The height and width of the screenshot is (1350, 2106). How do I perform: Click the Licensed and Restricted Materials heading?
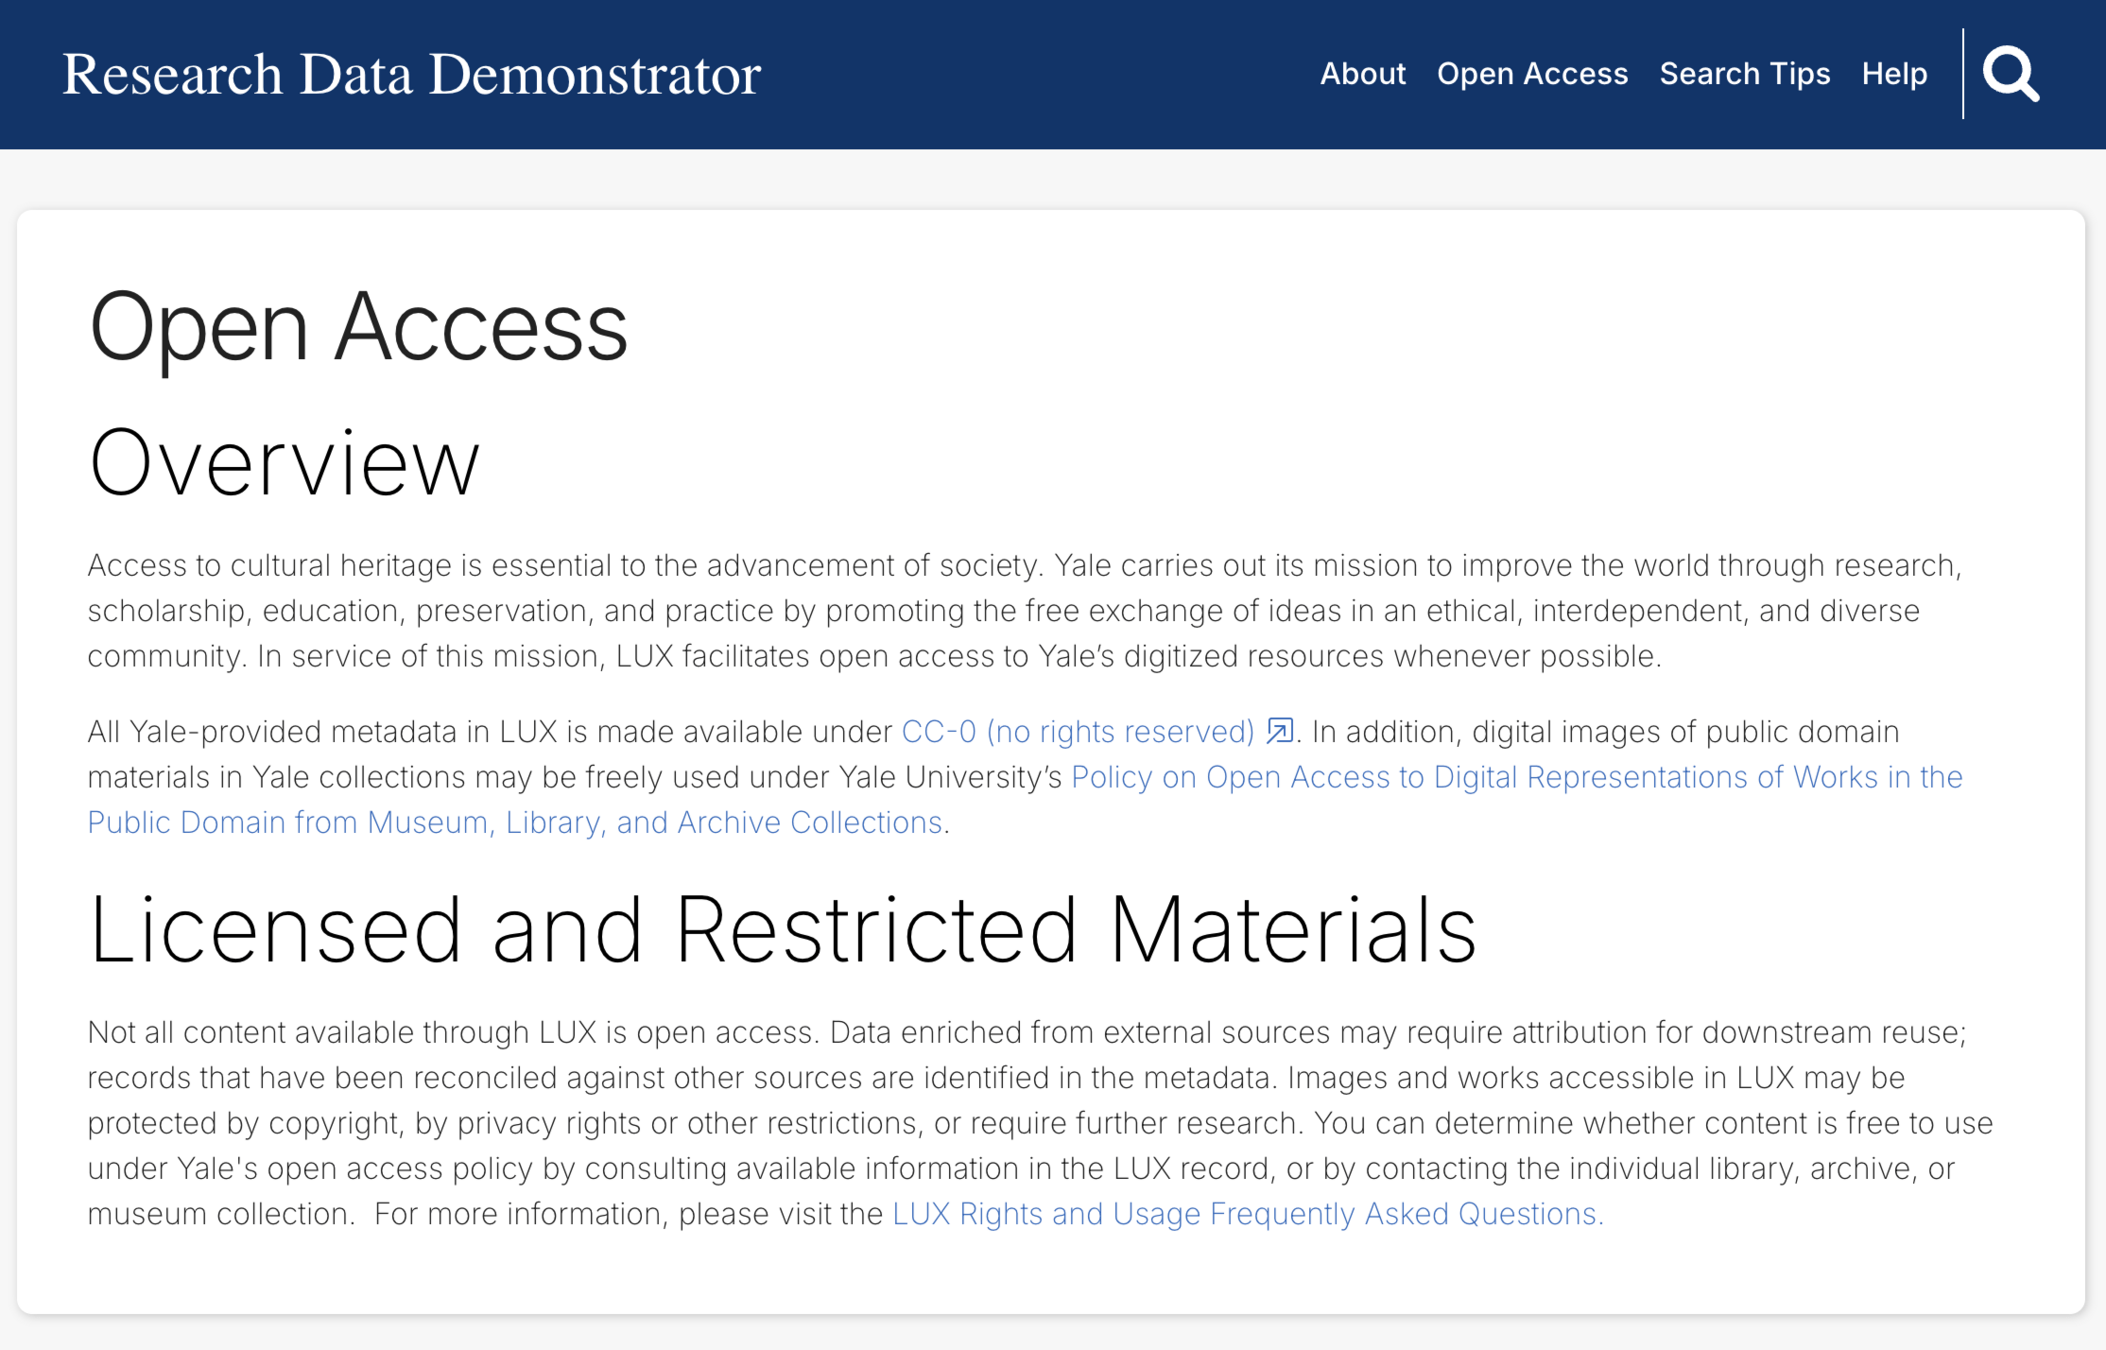pyautogui.click(x=782, y=930)
